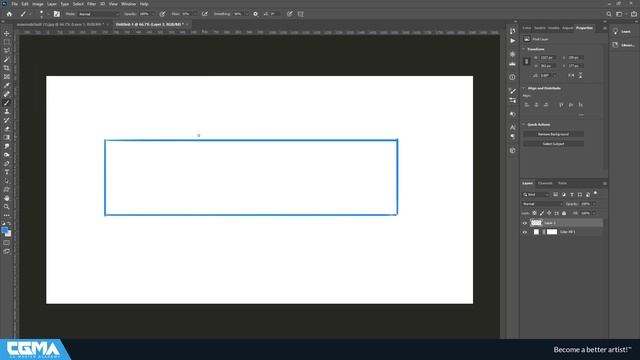The width and height of the screenshot is (640, 360).
Task: Open the brush Mode dropdown
Action: pyautogui.click(x=98, y=14)
